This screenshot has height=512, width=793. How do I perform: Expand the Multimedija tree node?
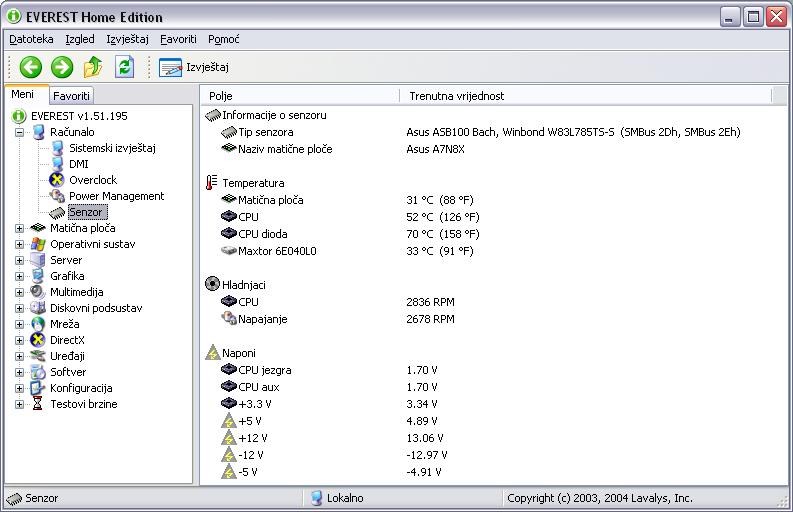pos(20,292)
